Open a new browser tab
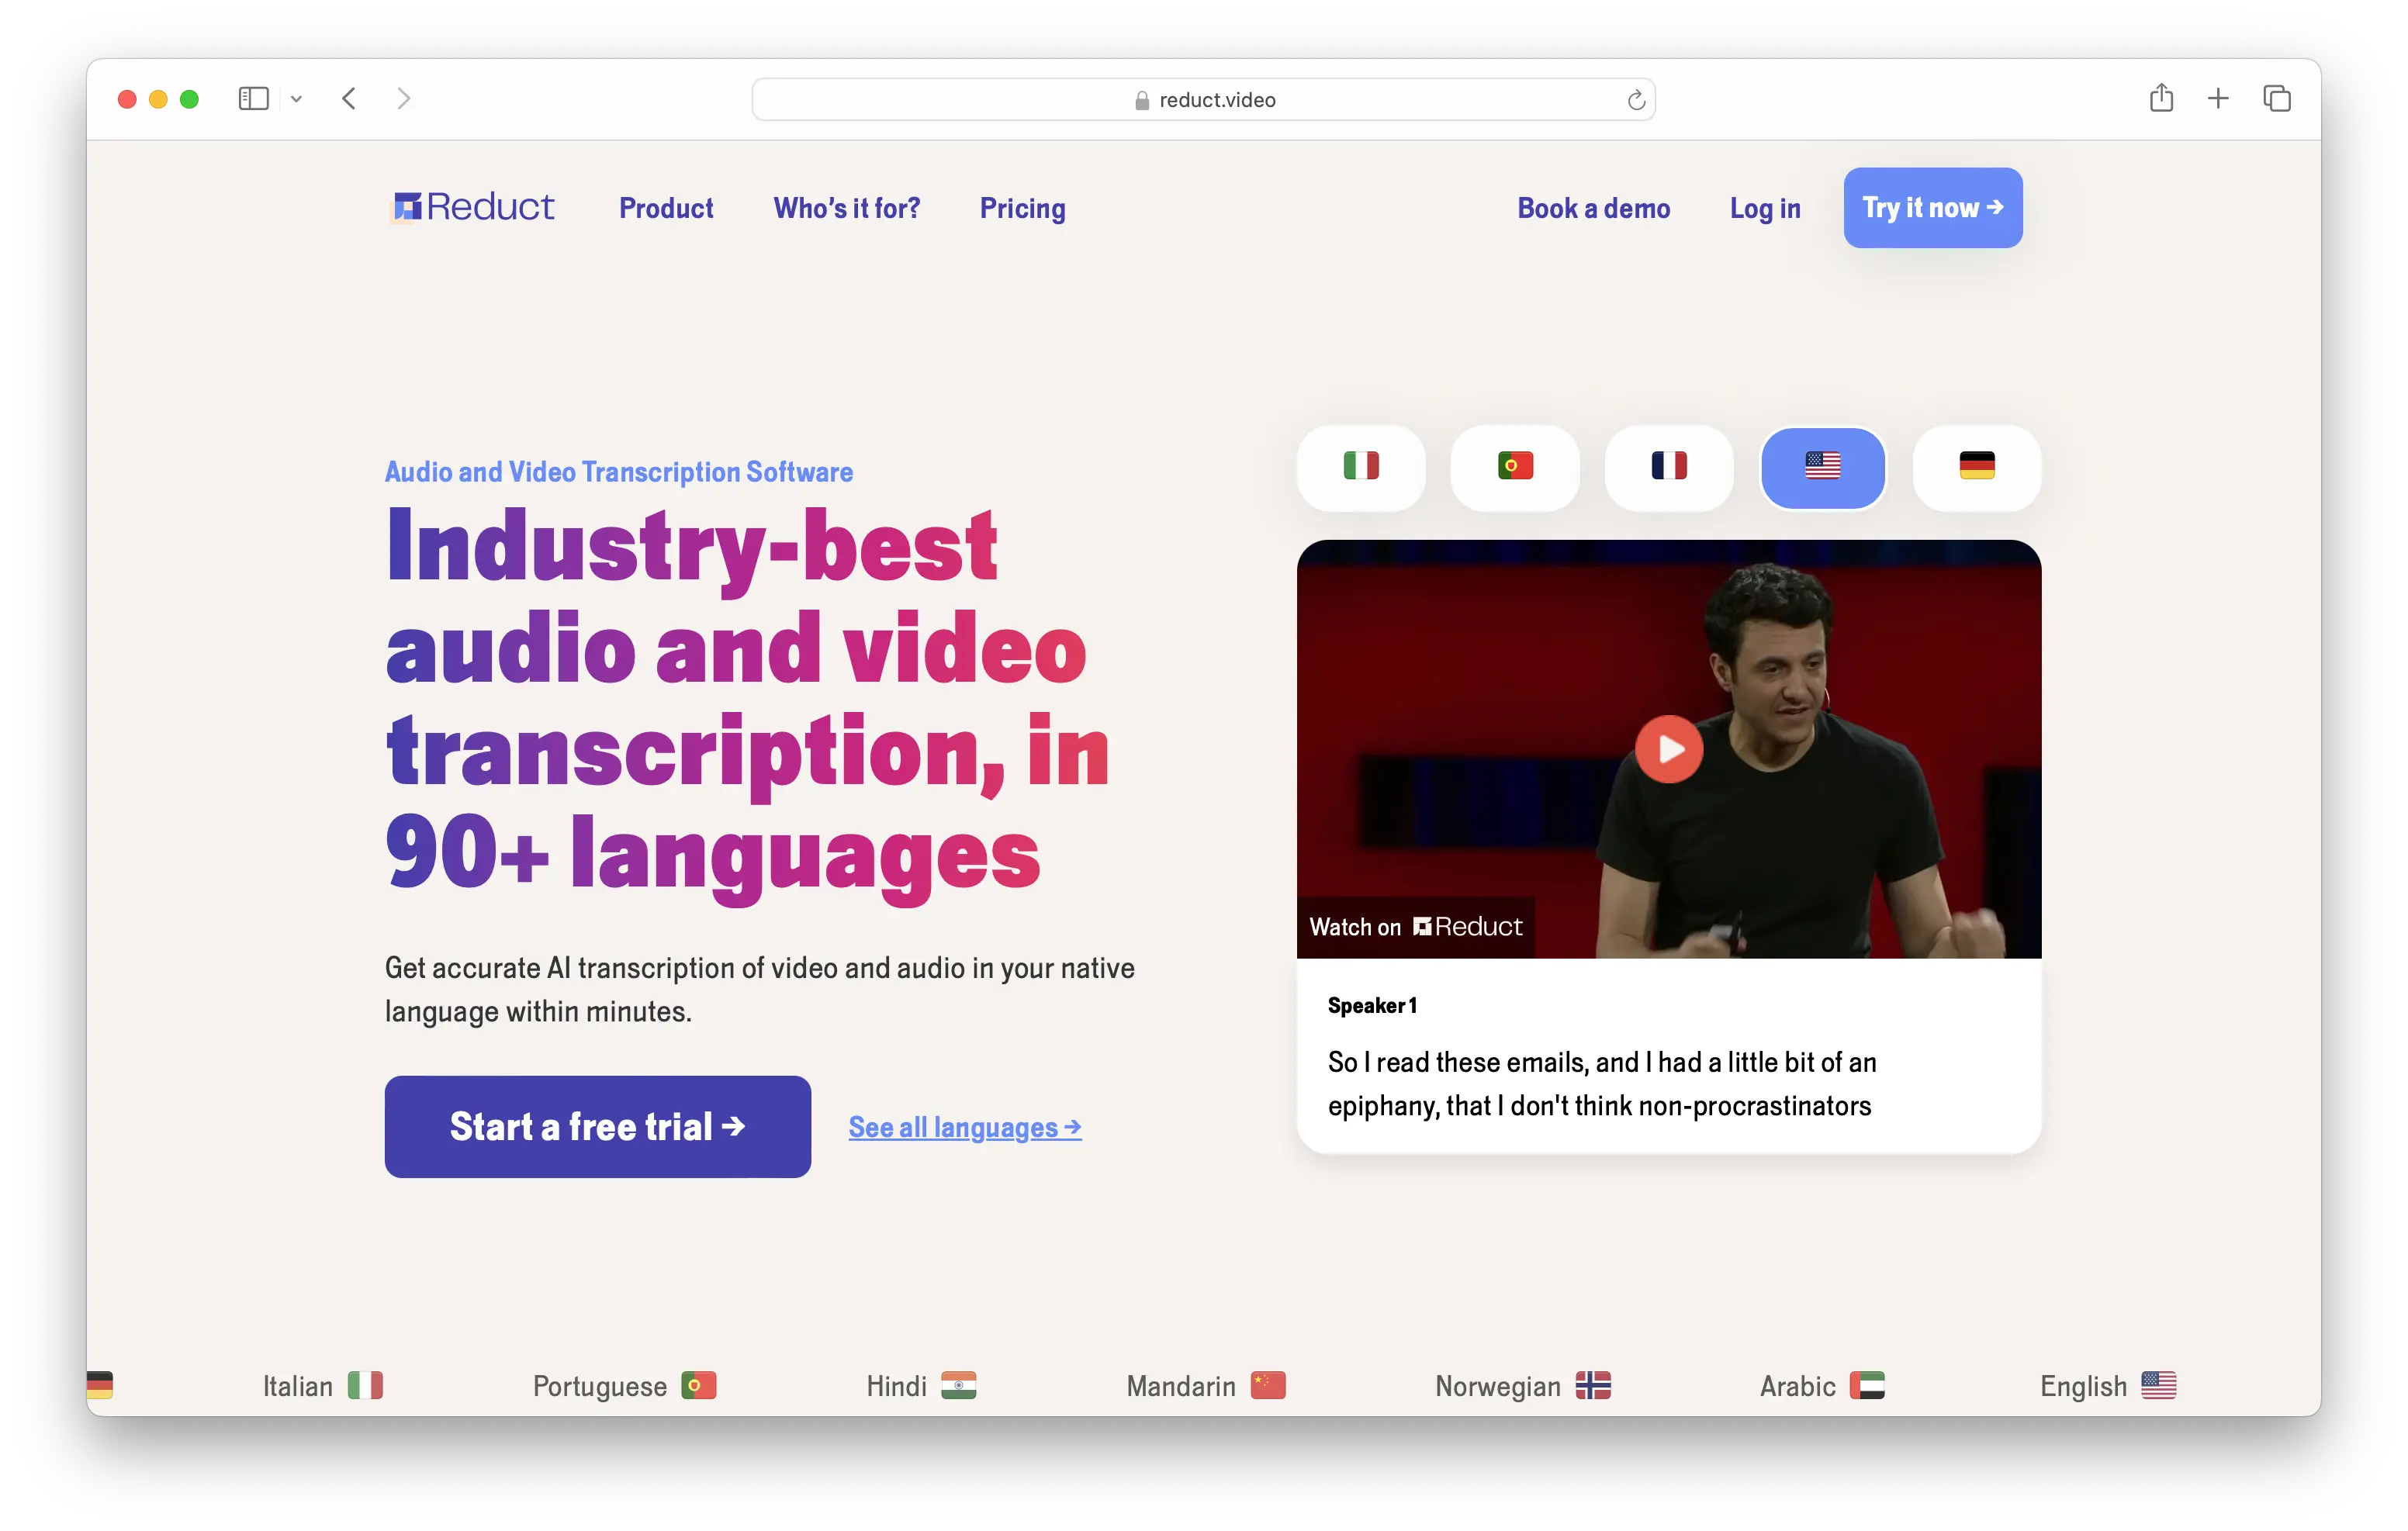 (2218, 98)
